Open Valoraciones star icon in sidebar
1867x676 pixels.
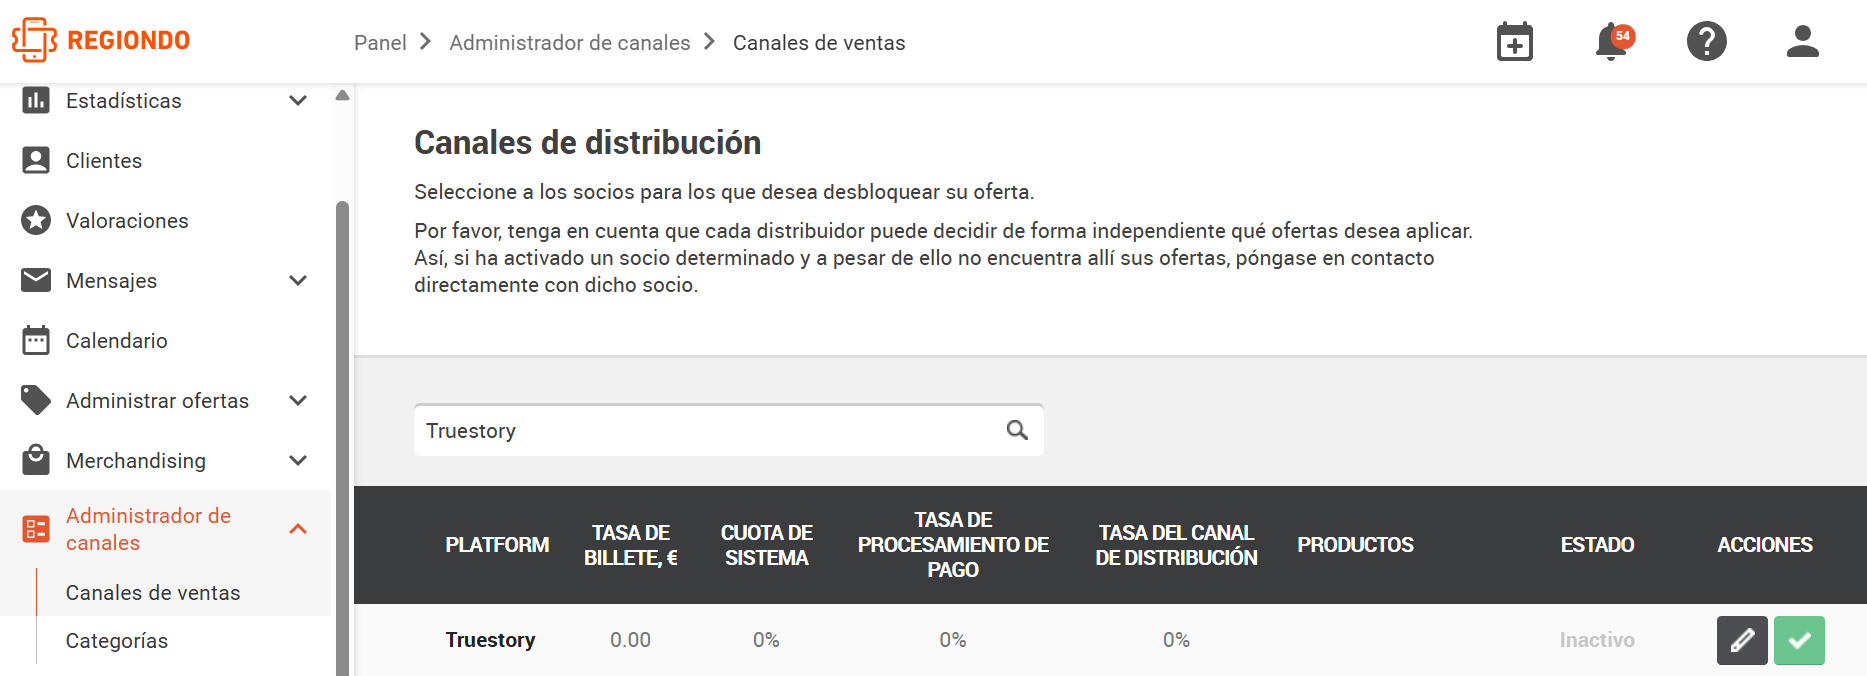(36, 220)
